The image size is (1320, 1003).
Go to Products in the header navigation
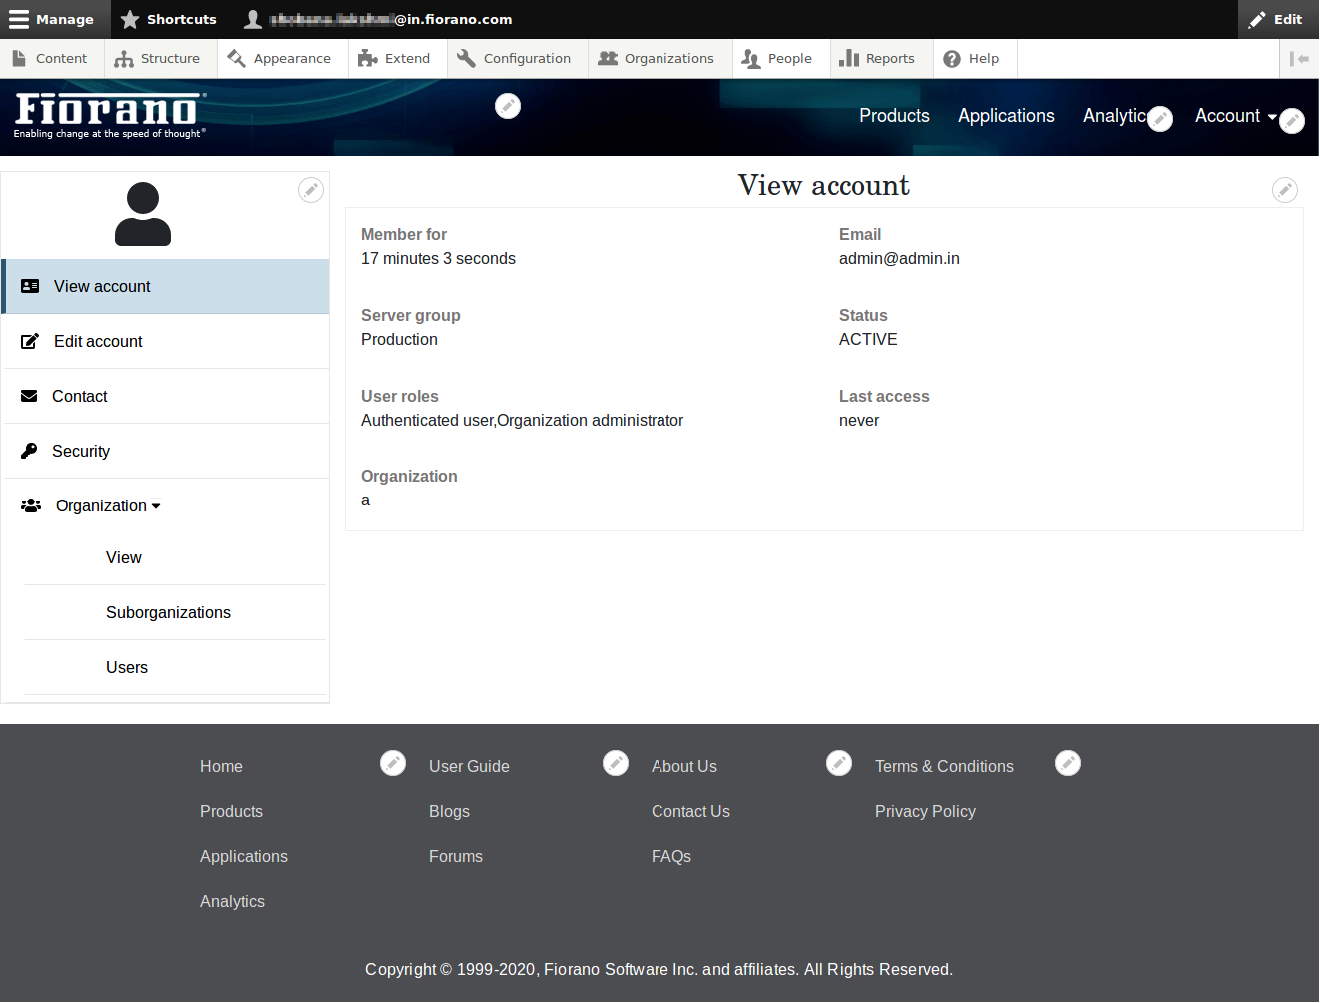pyautogui.click(x=894, y=116)
